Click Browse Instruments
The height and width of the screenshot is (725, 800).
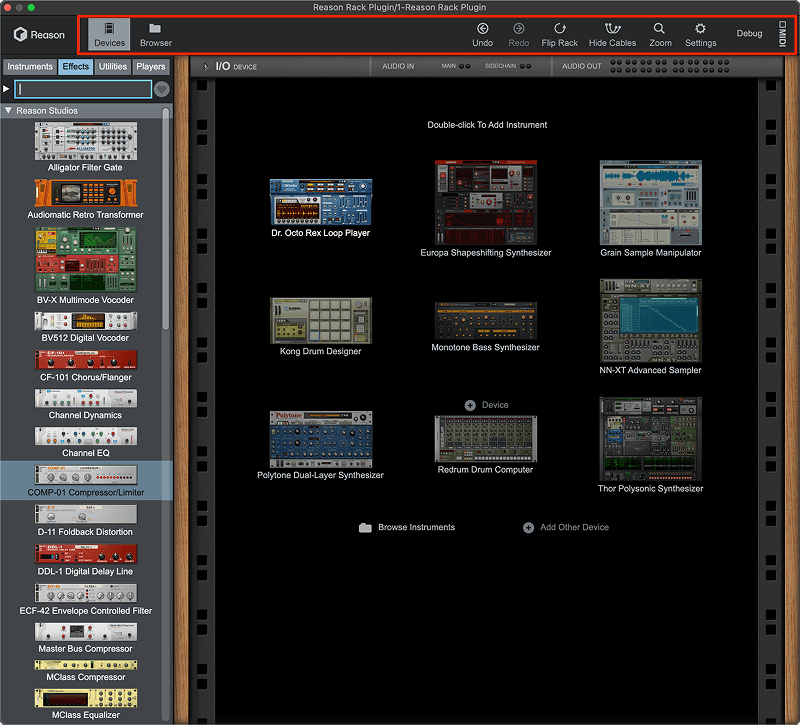[407, 527]
